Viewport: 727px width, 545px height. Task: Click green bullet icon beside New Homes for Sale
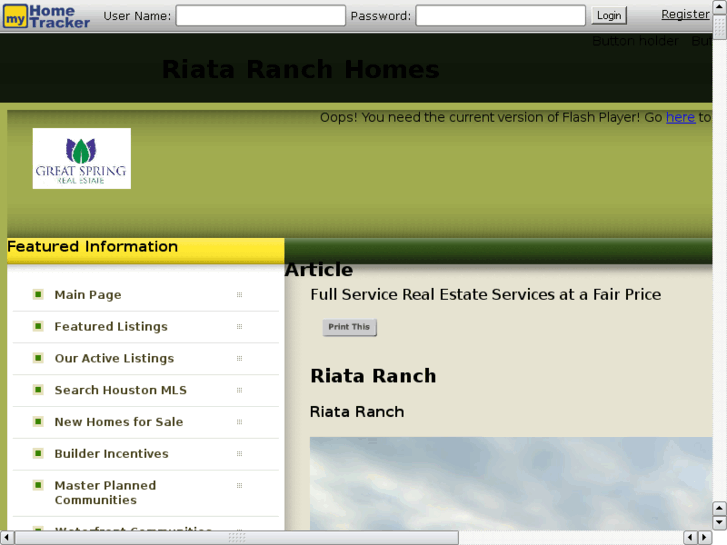coord(38,421)
